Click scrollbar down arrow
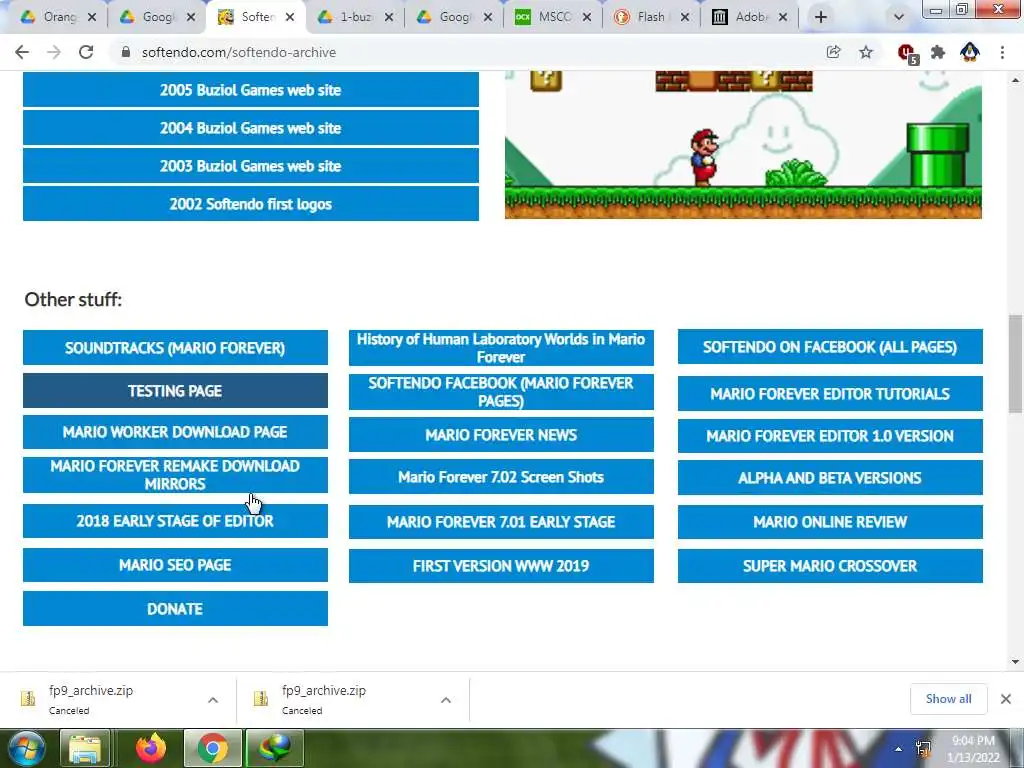The height and width of the screenshot is (768, 1024). [1015, 662]
